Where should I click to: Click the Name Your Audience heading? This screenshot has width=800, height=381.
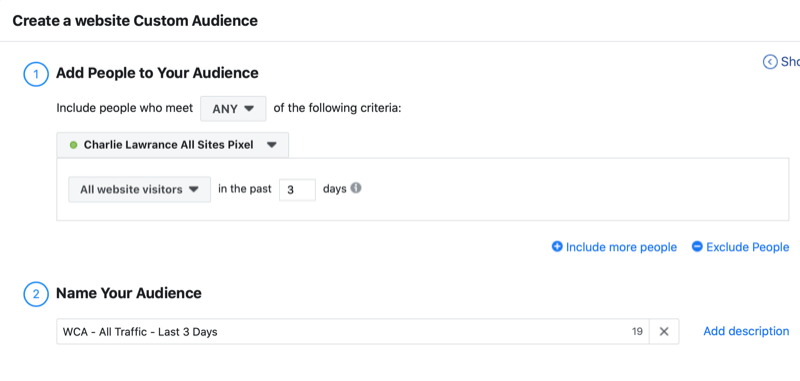[x=129, y=293]
